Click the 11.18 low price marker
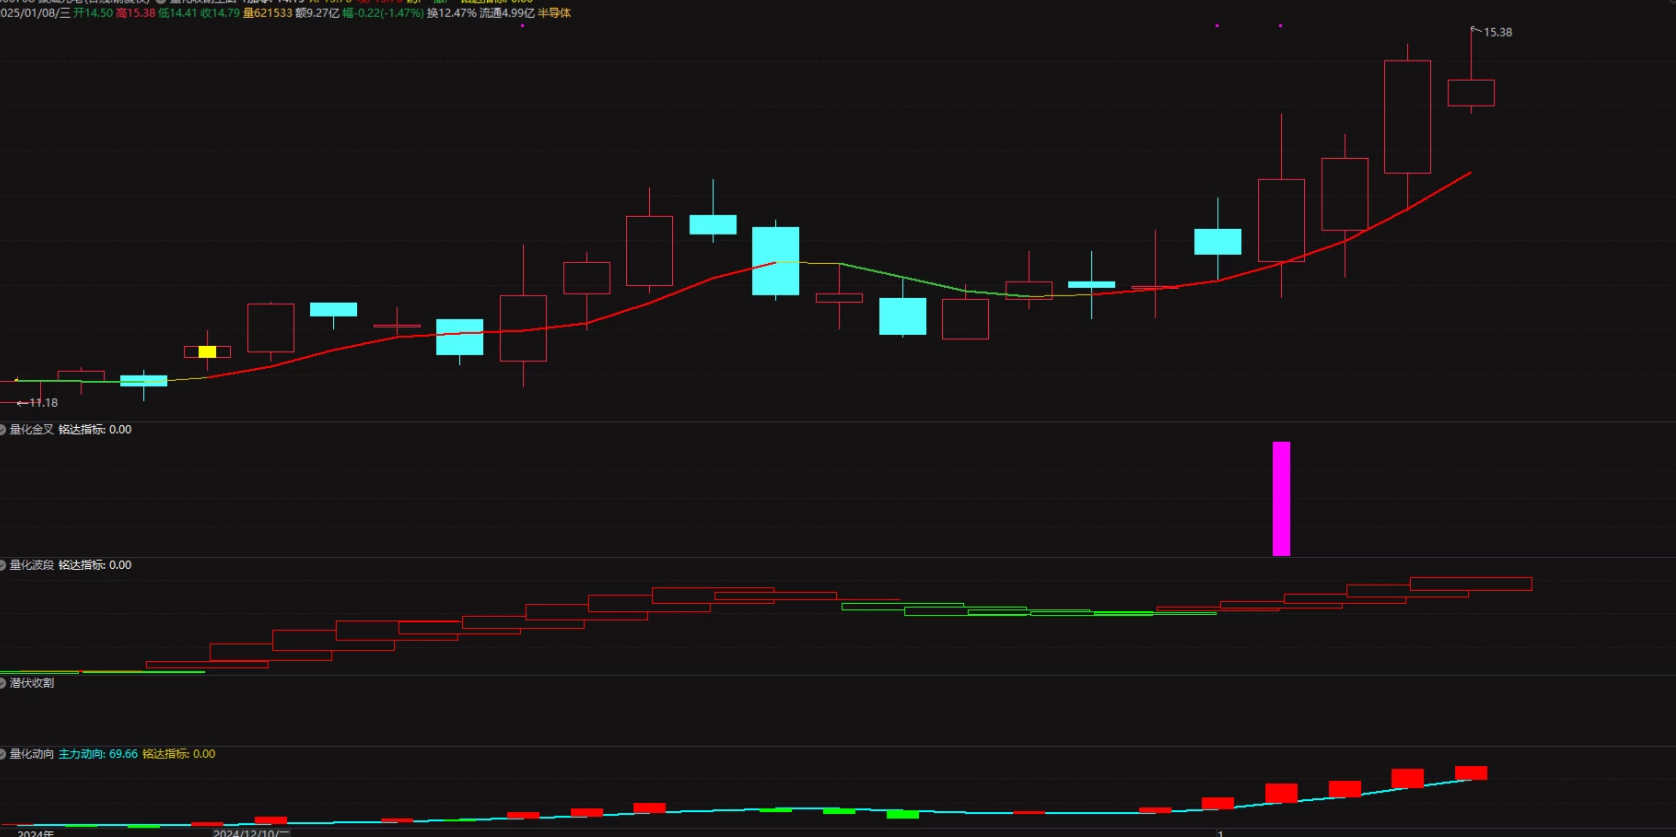1676x837 pixels. 42,403
